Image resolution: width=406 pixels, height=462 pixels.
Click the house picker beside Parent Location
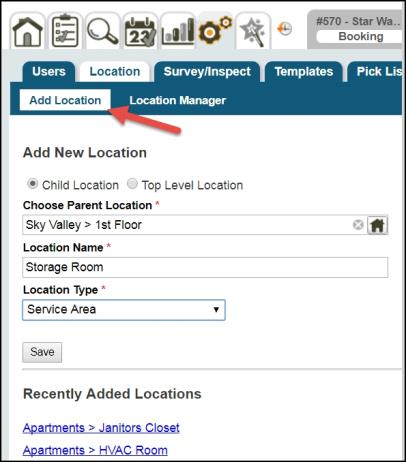click(377, 225)
